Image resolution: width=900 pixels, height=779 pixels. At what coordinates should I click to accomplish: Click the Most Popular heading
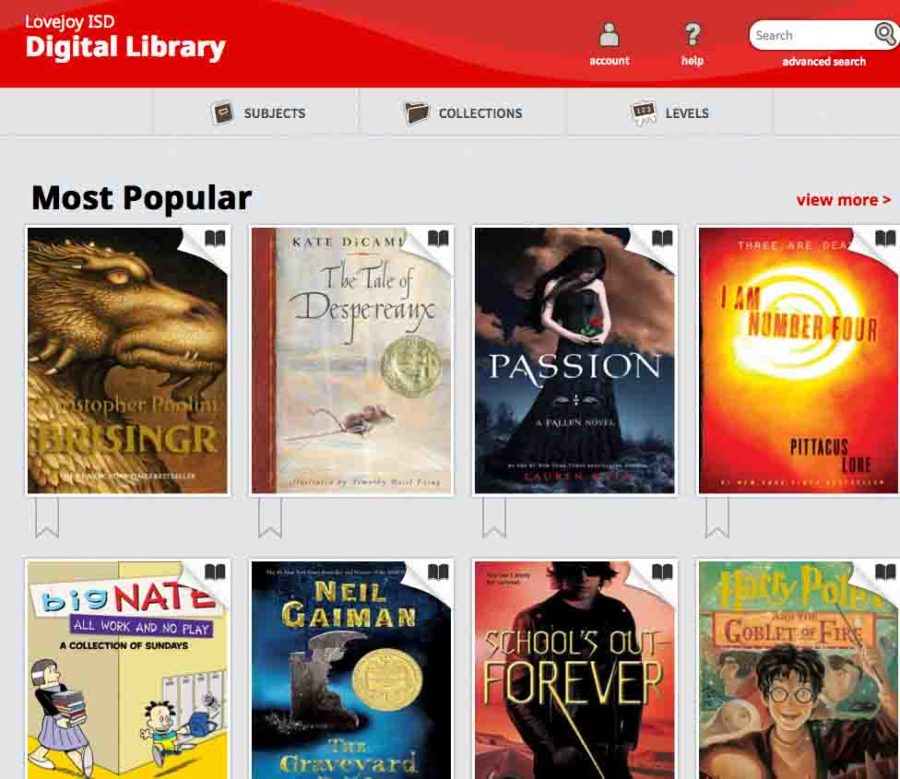click(x=141, y=198)
